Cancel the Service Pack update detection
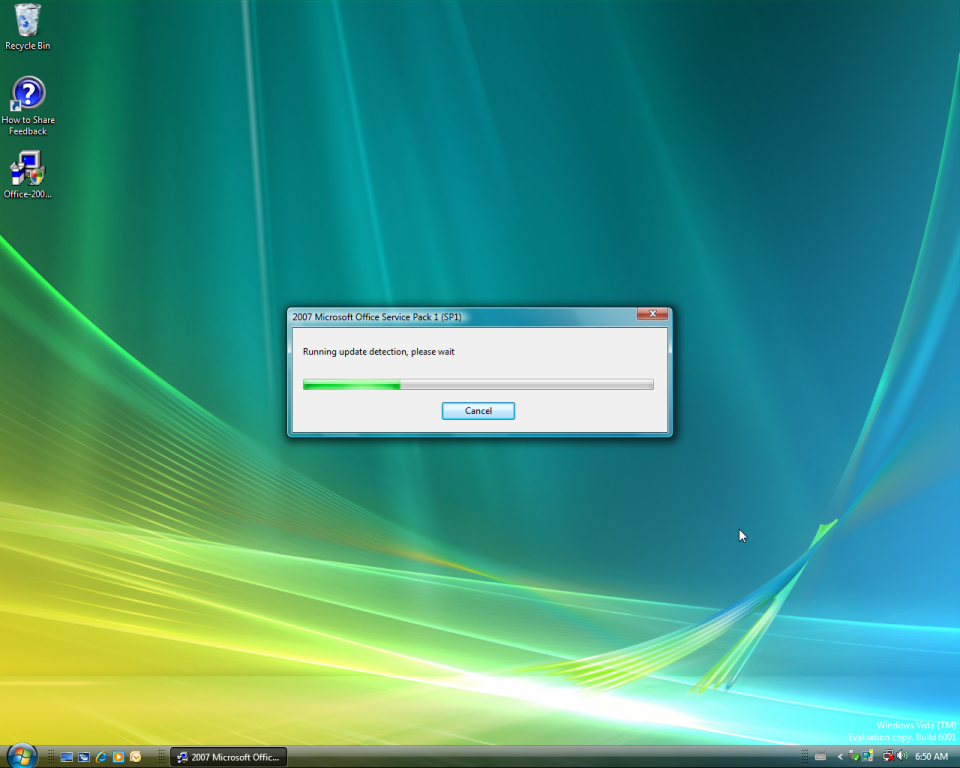This screenshot has height=768, width=960. click(x=478, y=411)
